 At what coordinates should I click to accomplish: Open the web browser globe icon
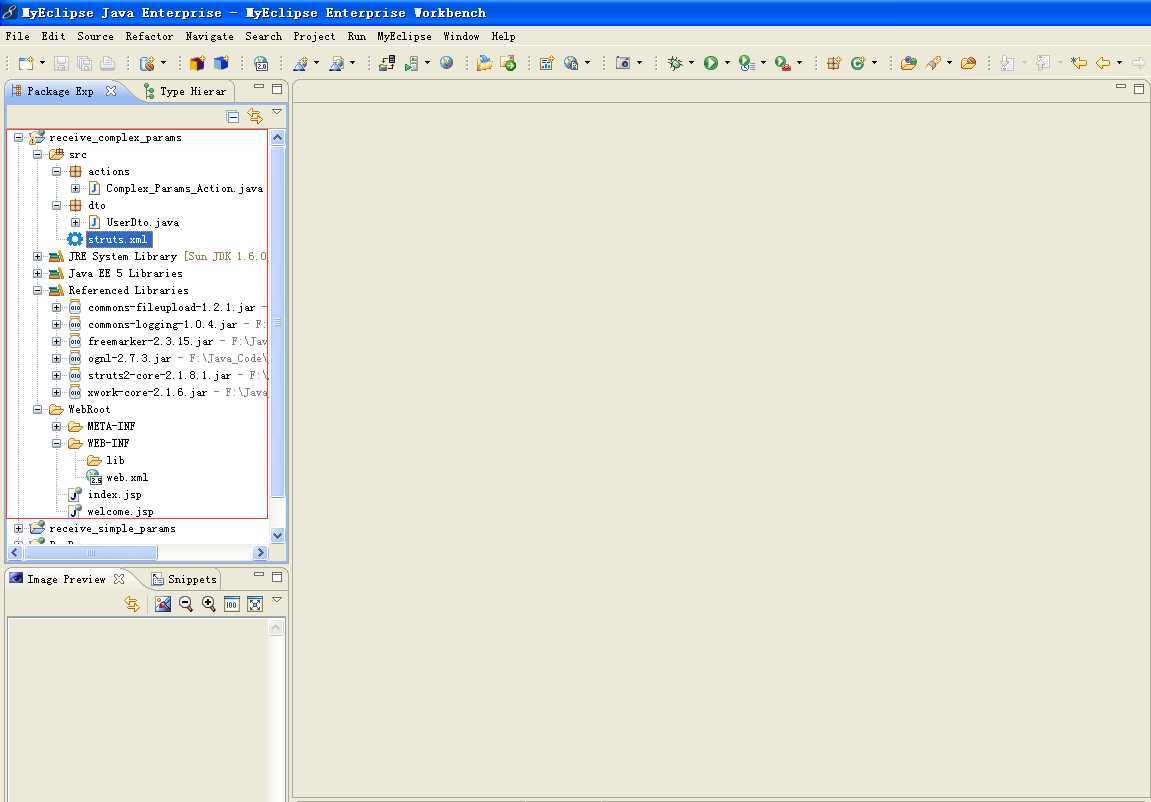point(446,63)
